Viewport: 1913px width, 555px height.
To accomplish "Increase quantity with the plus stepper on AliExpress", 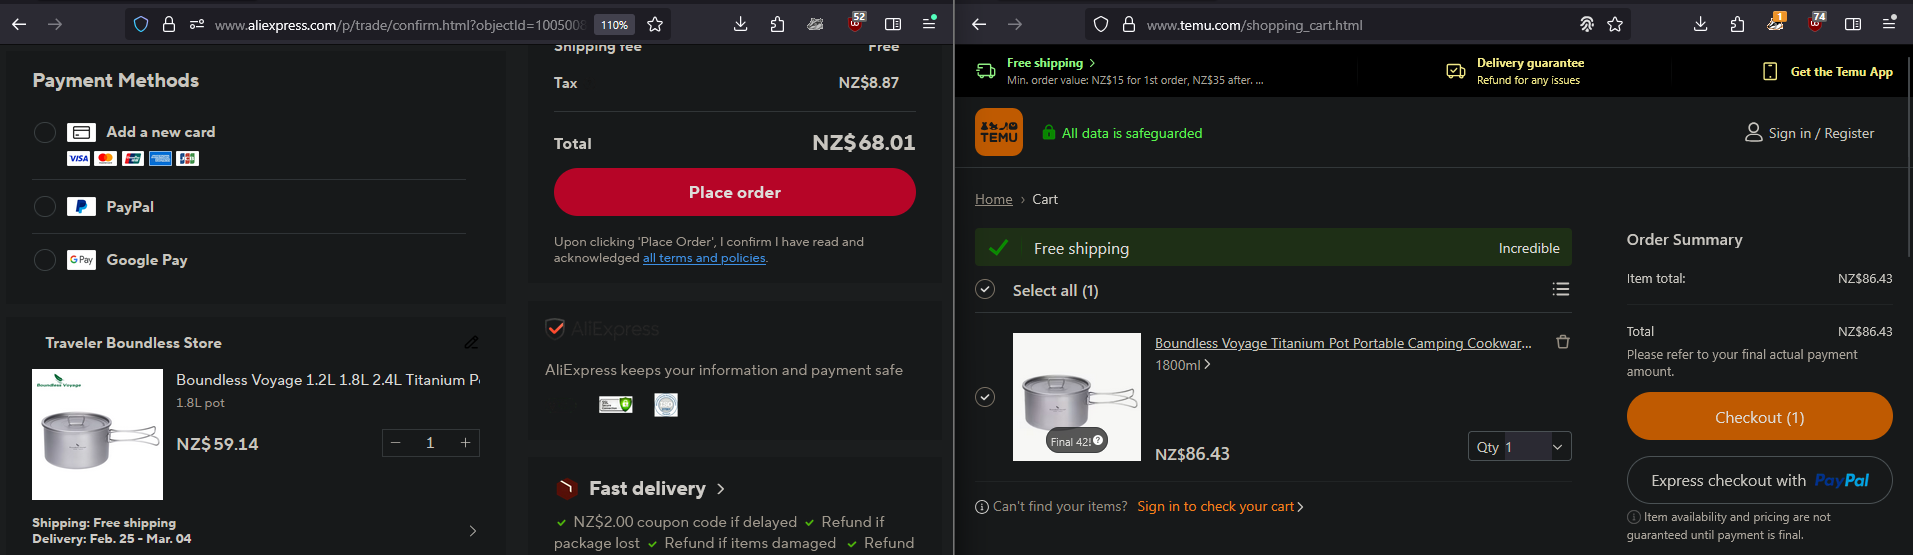I will pyautogui.click(x=465, y=443).
